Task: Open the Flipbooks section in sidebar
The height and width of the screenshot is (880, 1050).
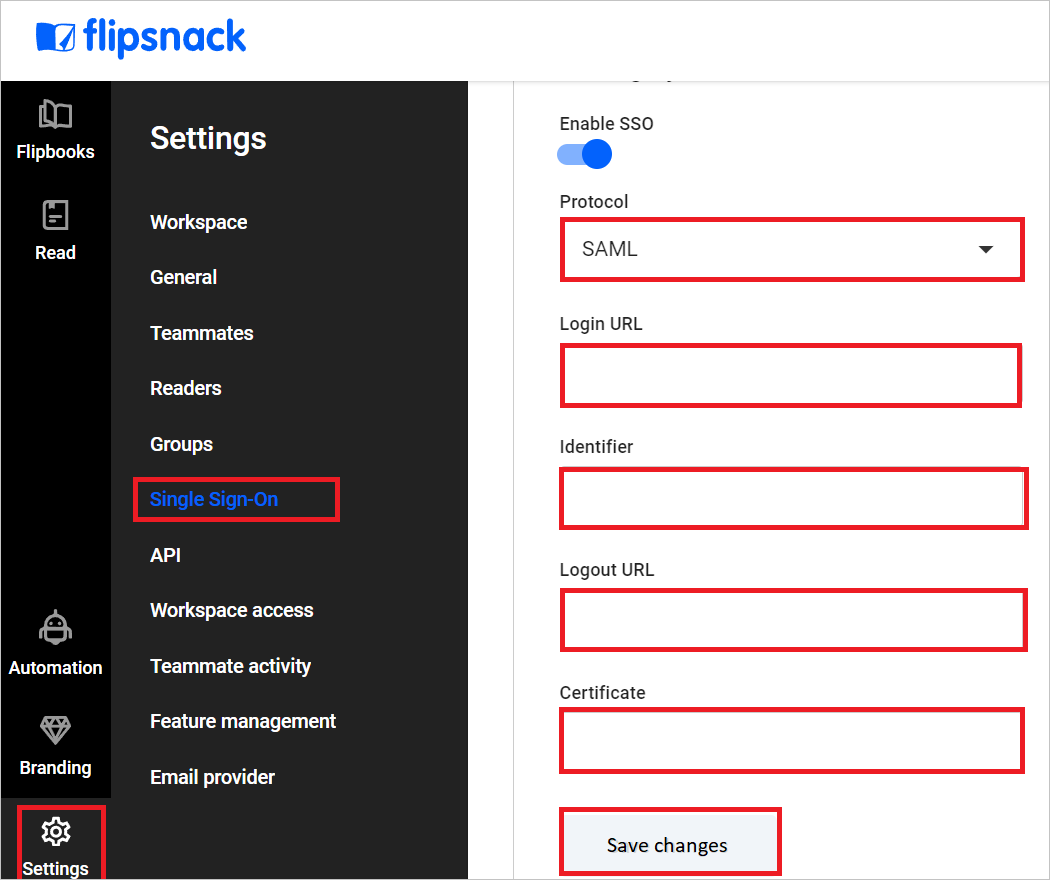Action: click(x=55, y=130)
